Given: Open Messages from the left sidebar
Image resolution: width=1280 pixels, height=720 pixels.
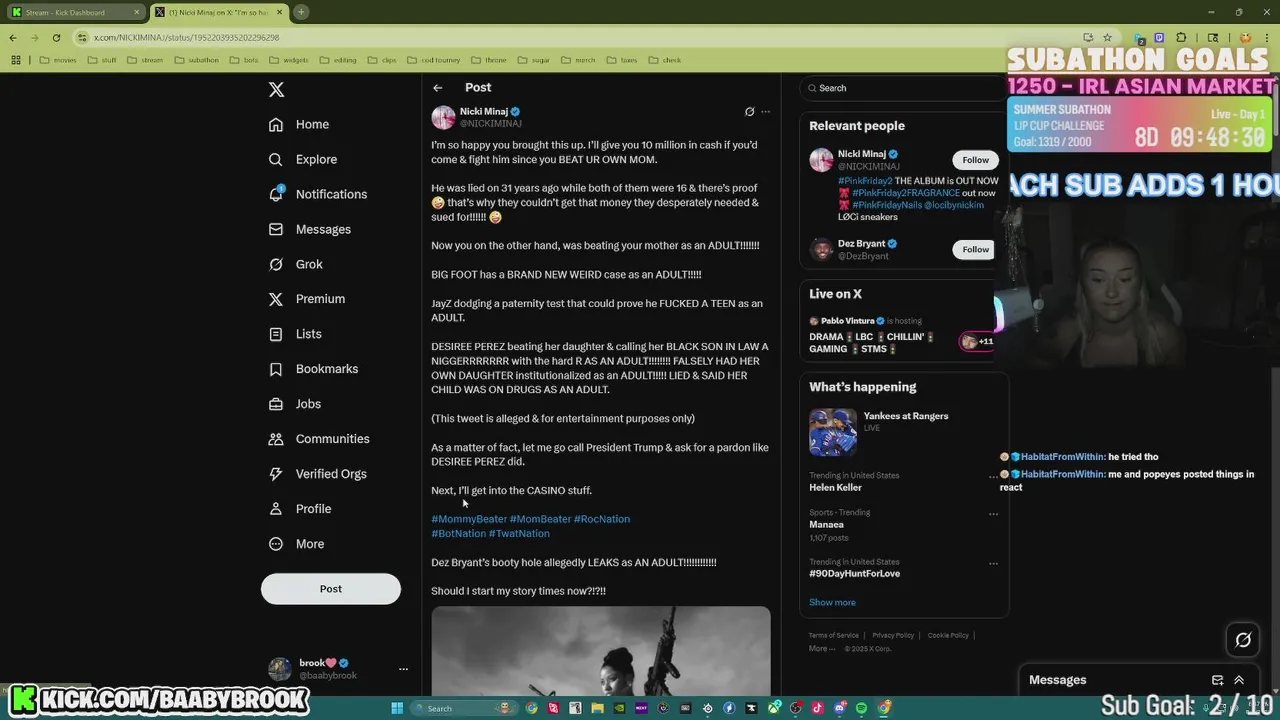Looking at the screenshot, I should click(310, 229).
